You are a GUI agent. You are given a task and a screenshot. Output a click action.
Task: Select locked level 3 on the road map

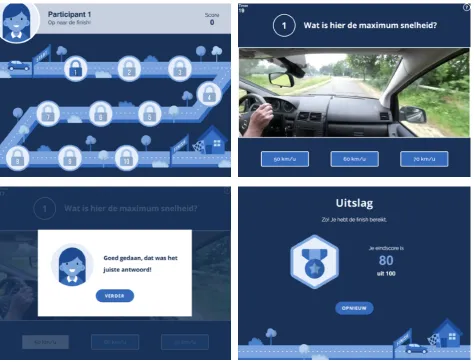coord(180,69)
